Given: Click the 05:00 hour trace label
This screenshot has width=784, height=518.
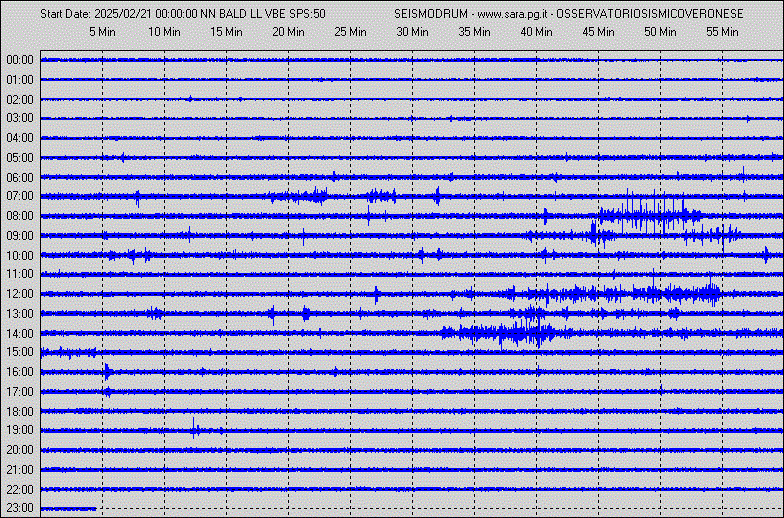Looking at the screenshot, I should tap(20, 158).
